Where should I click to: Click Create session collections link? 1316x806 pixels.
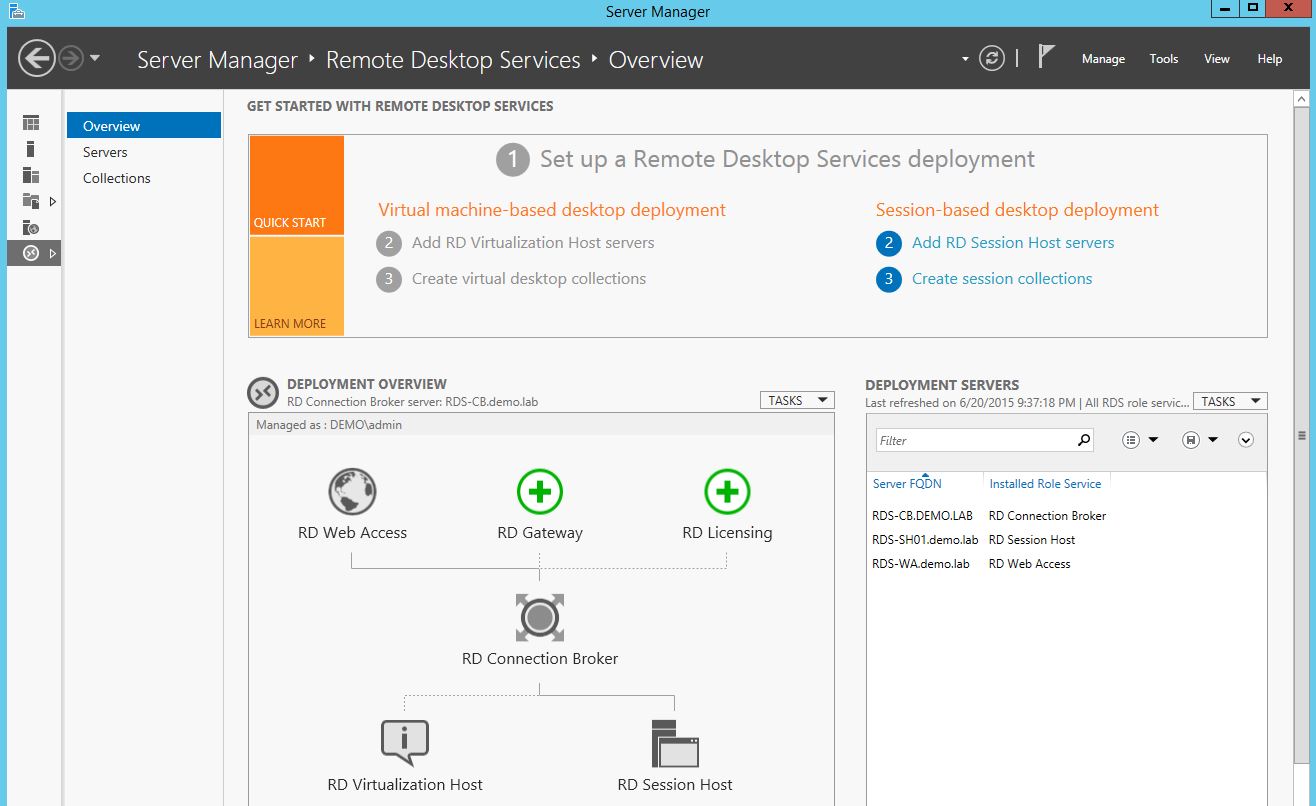(x=1001, y=279)
